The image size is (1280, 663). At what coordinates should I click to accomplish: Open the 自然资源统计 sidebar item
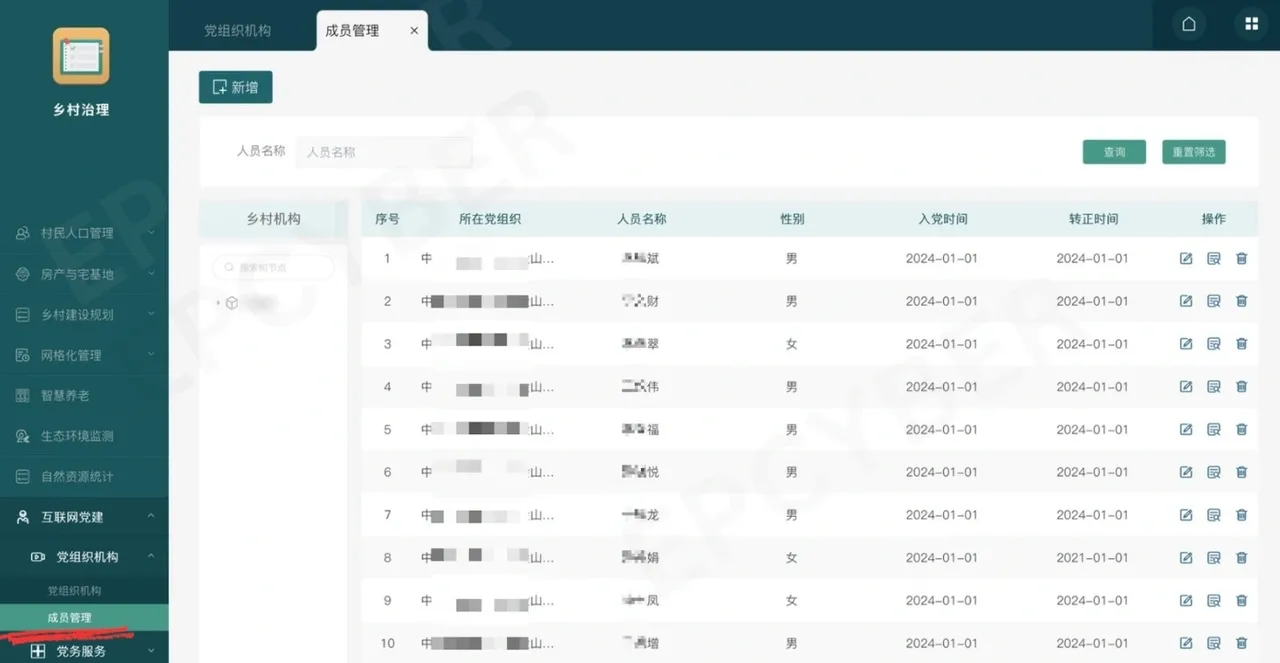click(x=84, y=476)
